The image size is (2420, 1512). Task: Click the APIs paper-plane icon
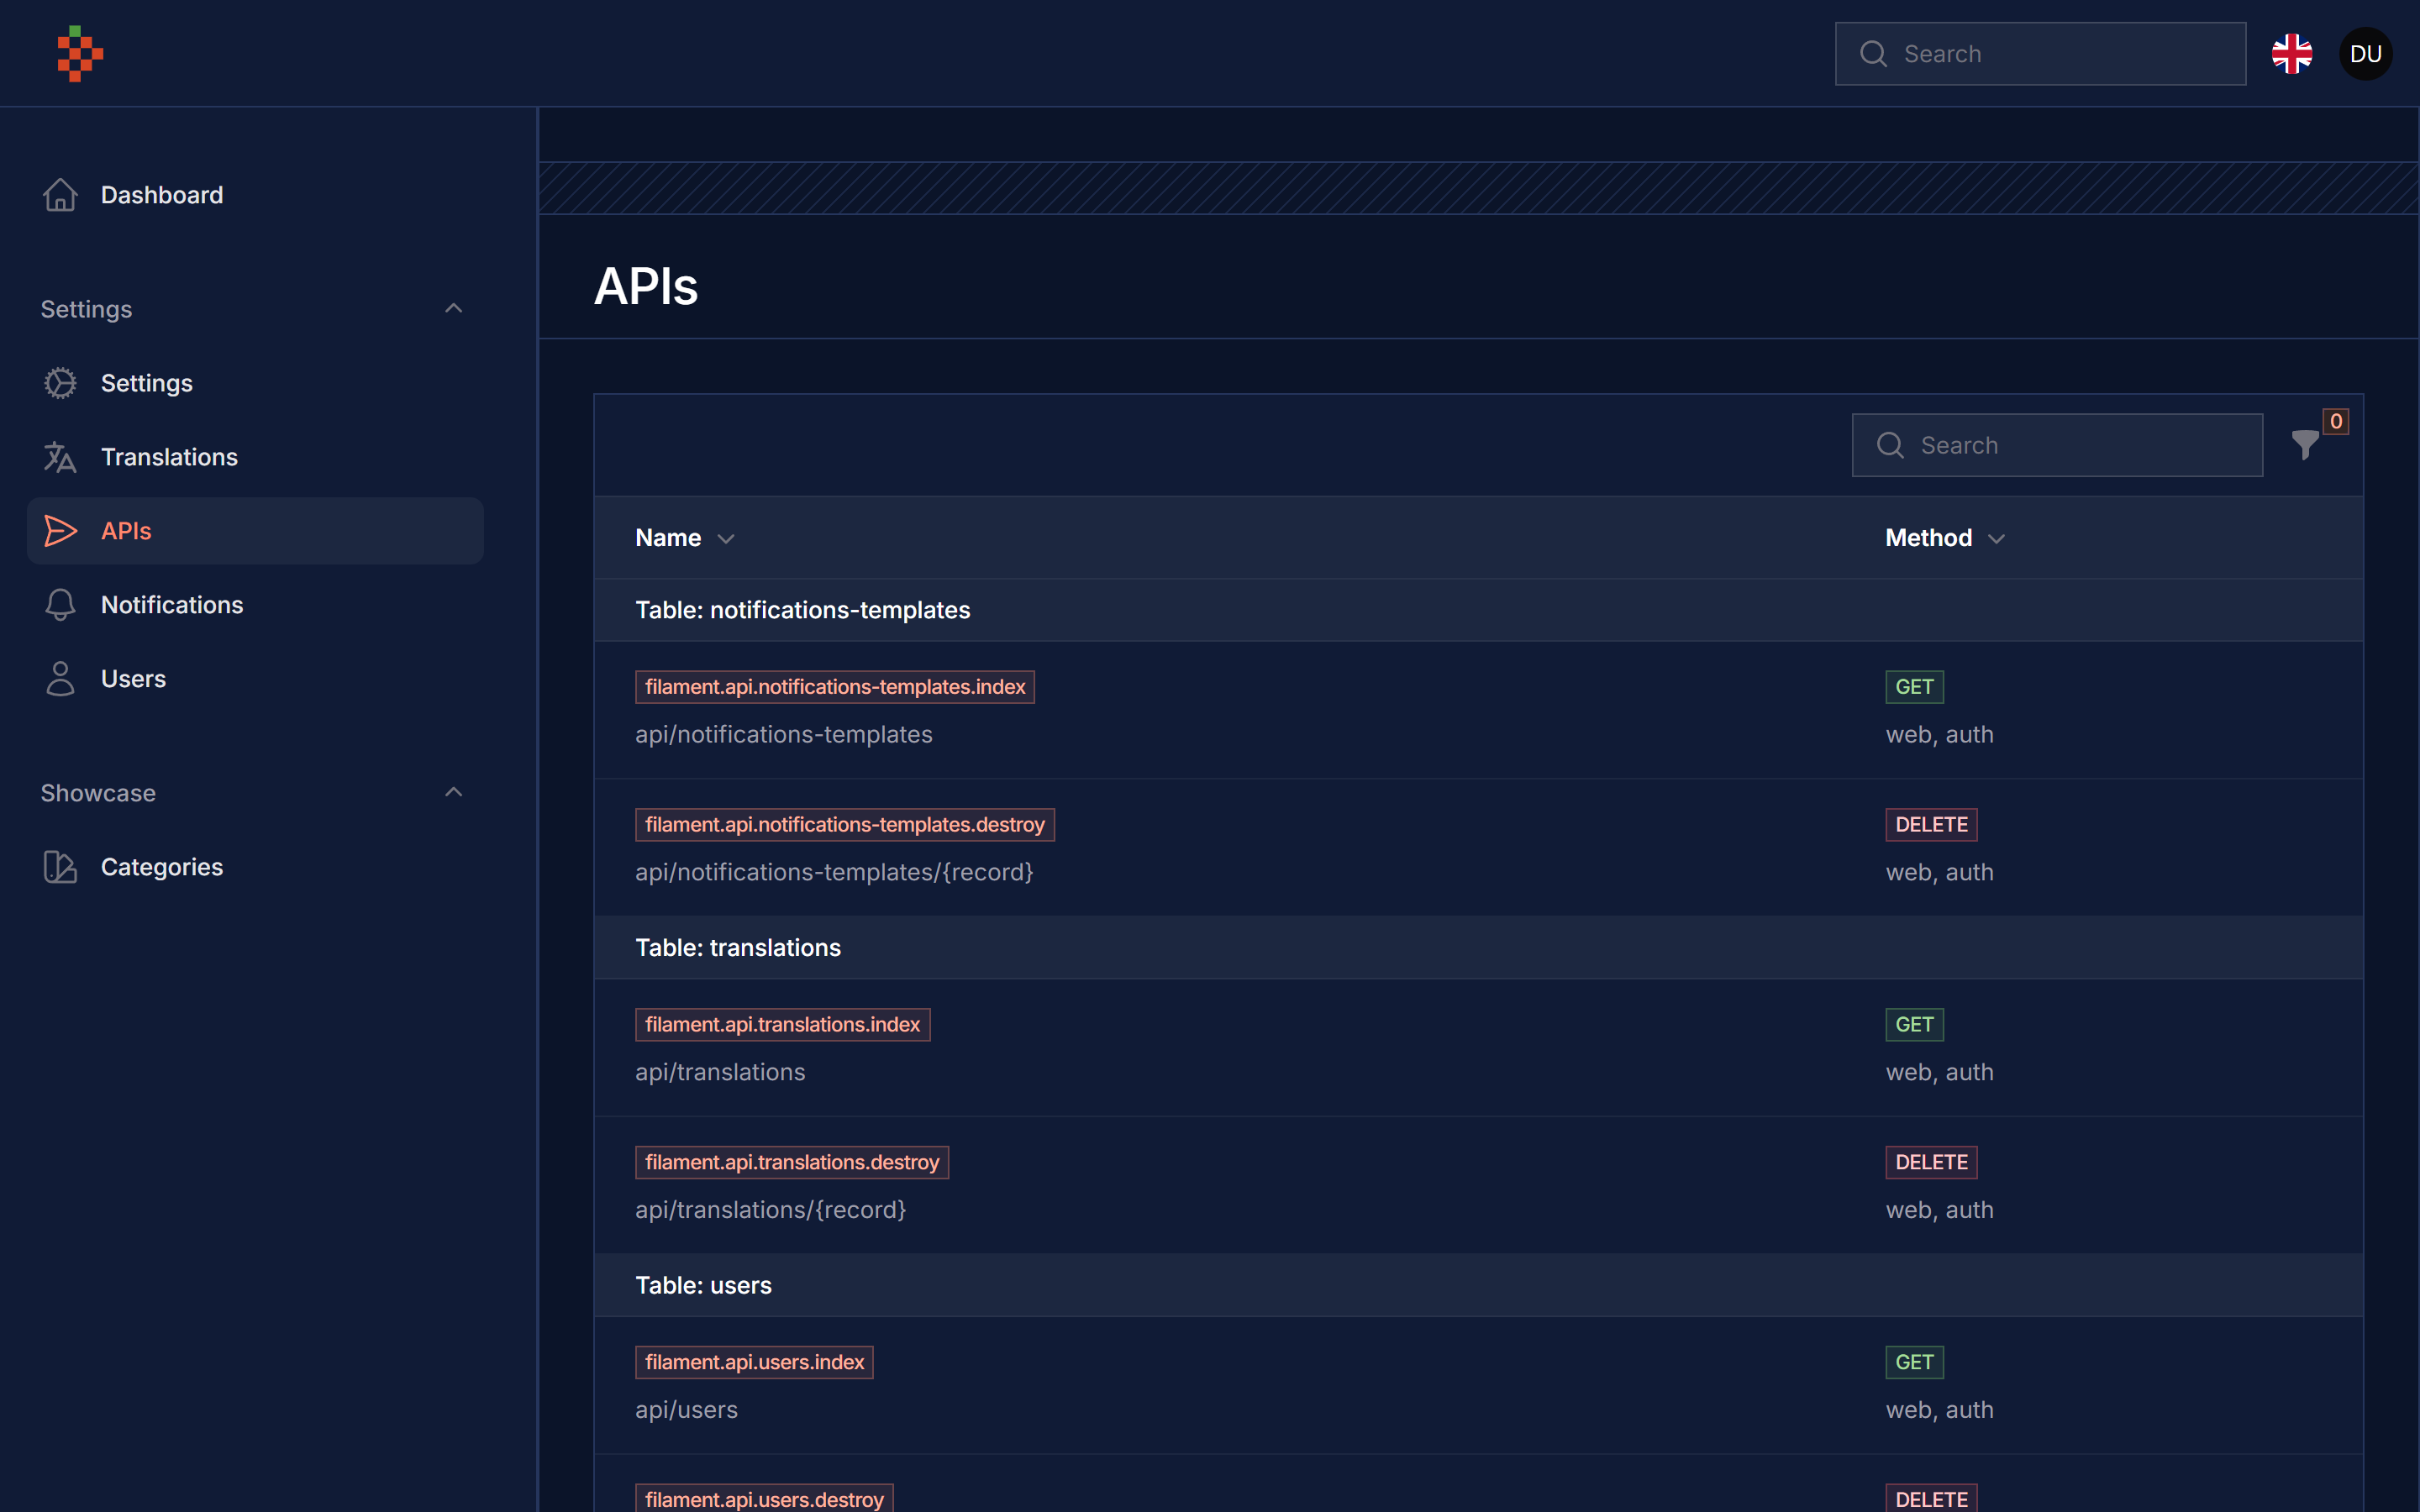click(x=60, y=531)
